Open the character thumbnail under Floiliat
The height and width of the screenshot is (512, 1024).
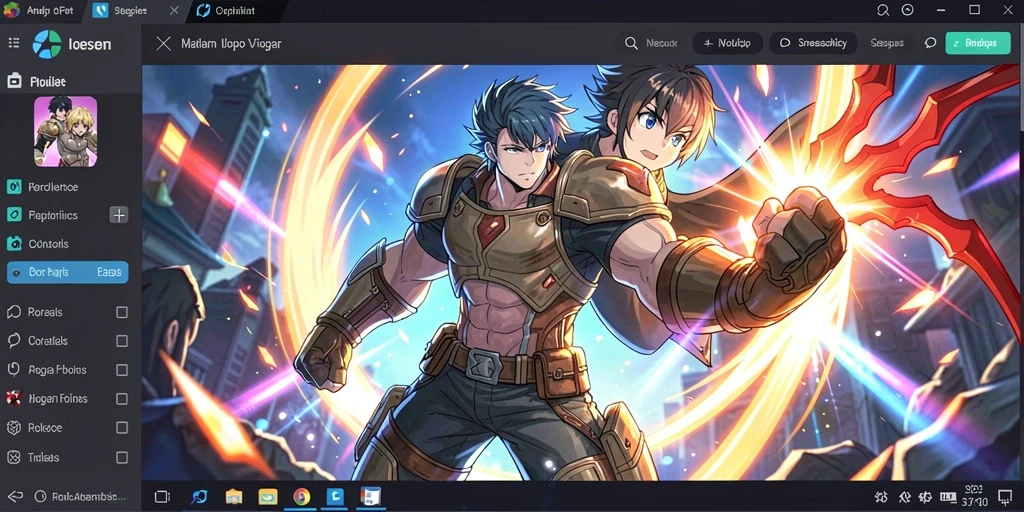click(x=65, y=131)
